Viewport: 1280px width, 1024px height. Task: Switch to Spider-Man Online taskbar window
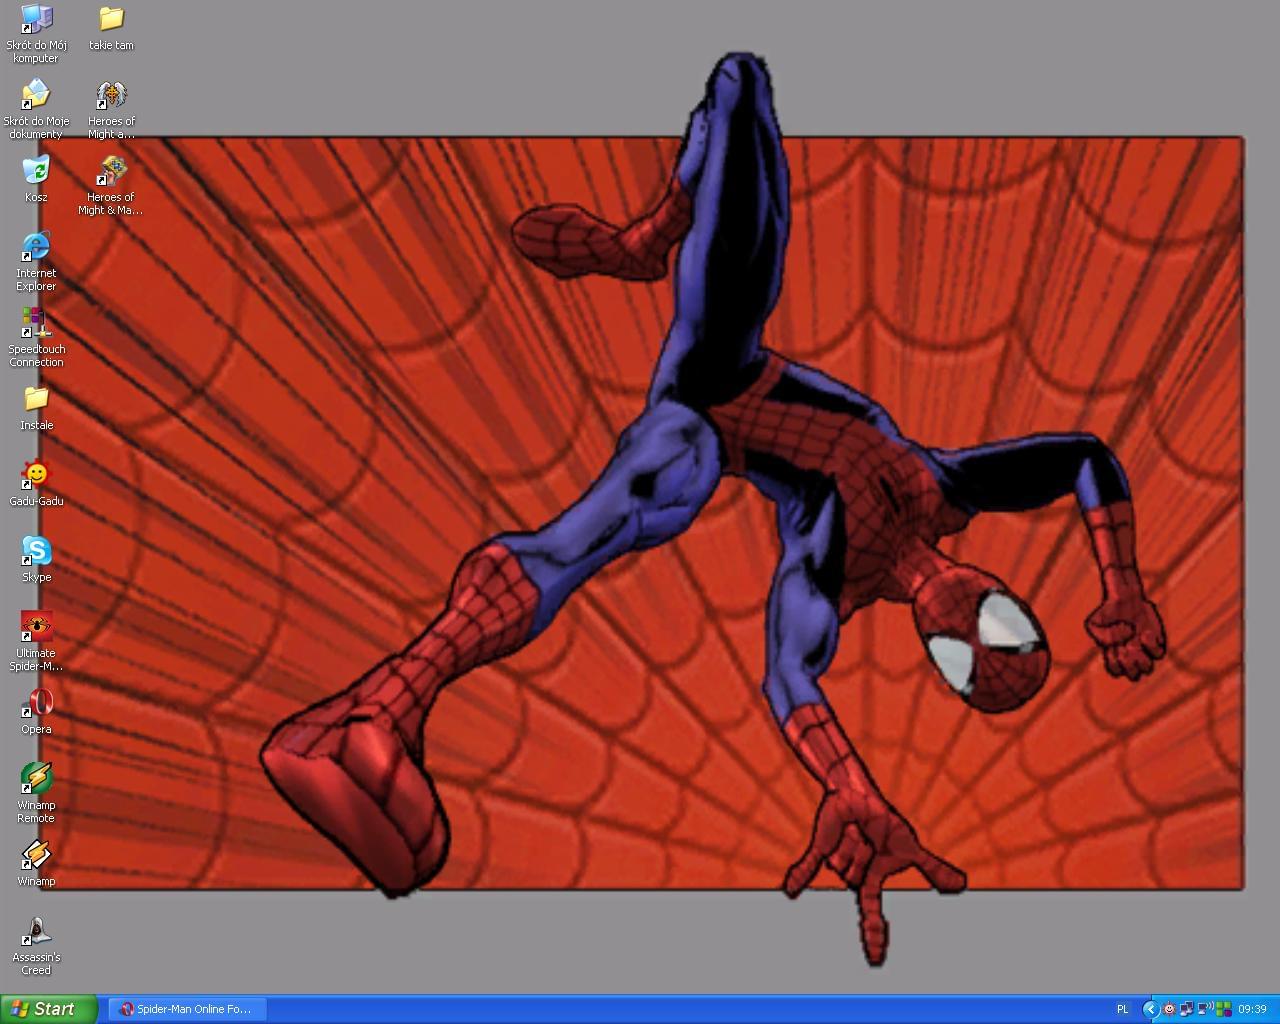click(186, 1009)
